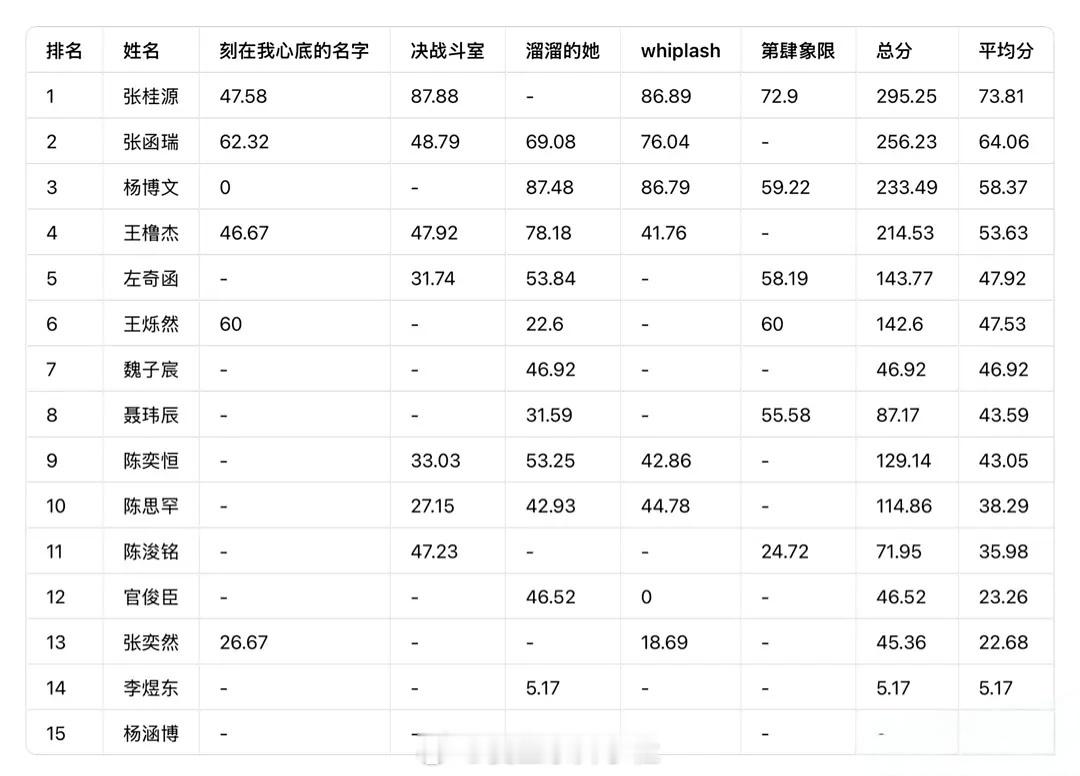Select the value 55.58
Screen dimensions: 1080x776
click(x=786, y=415)
